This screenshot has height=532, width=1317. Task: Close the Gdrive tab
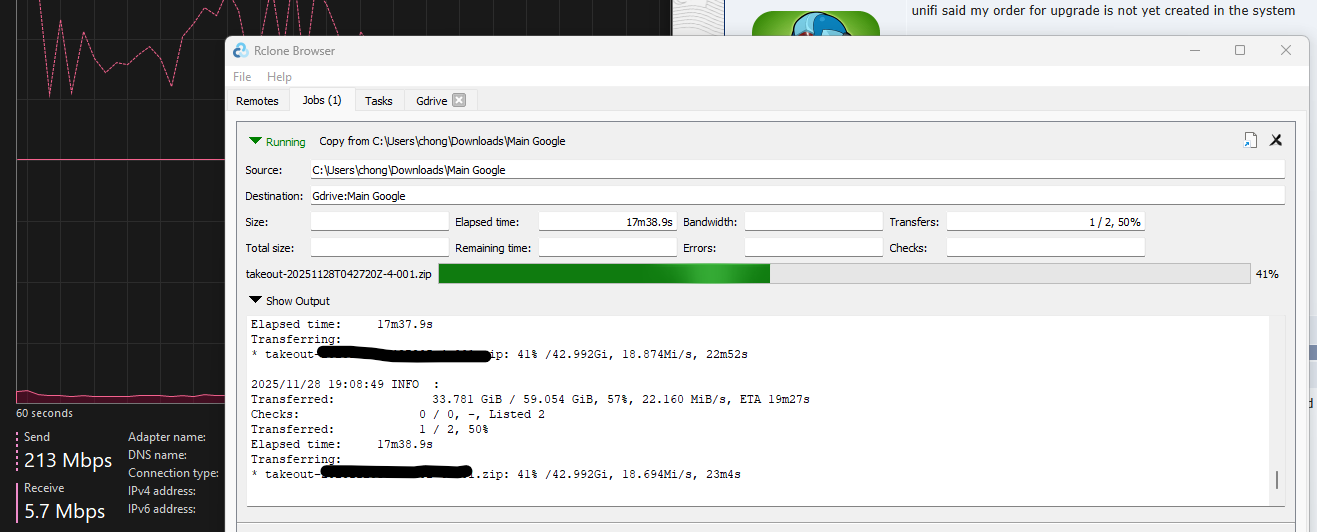(459, 100)
